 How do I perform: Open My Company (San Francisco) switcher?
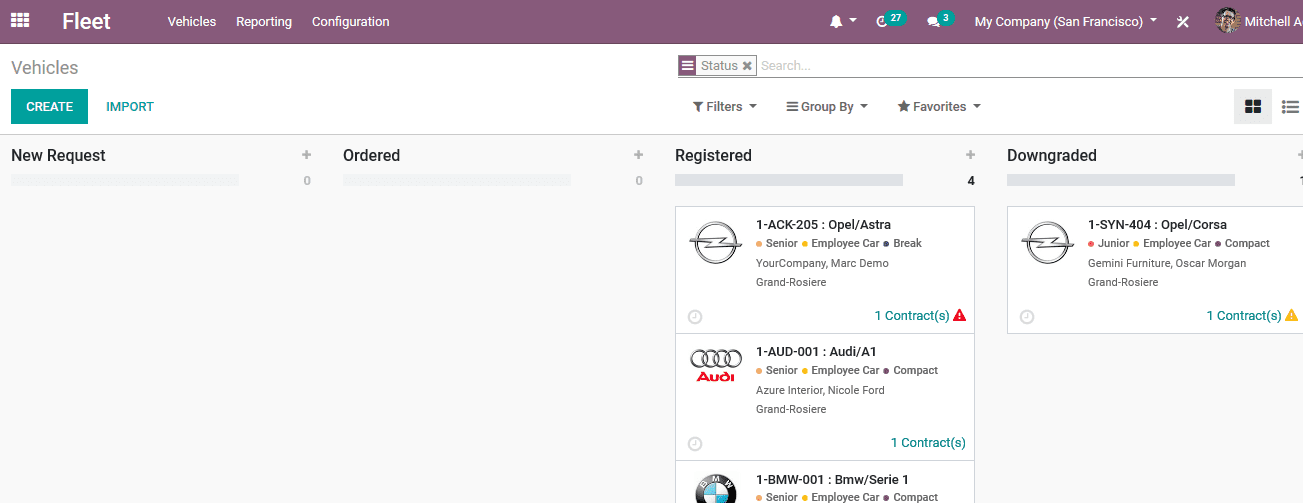click(1066, 21)
